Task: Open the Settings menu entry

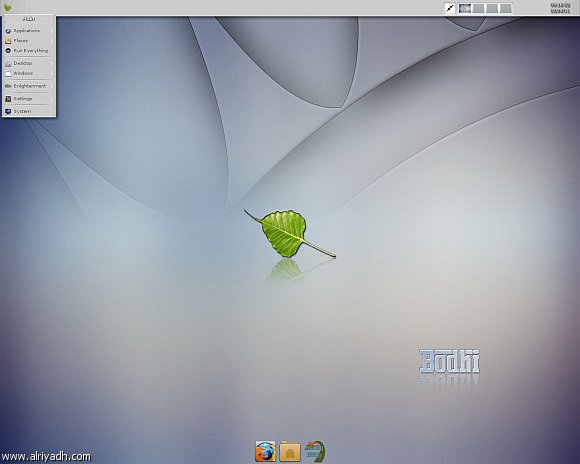Action: point(29,99)
